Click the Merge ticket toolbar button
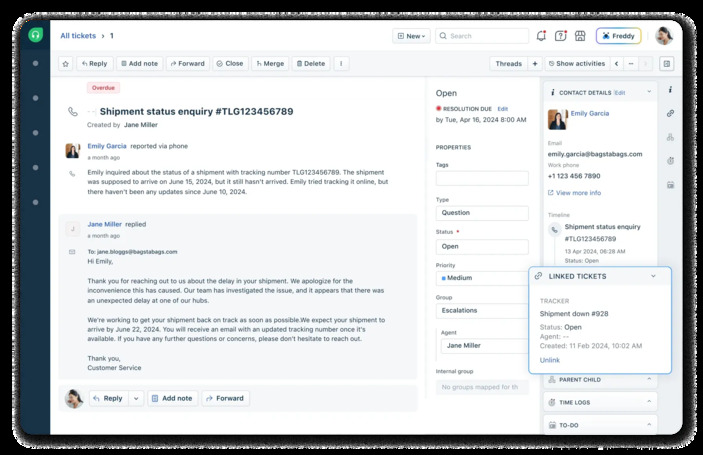The image size is (703, 455). 269,63
